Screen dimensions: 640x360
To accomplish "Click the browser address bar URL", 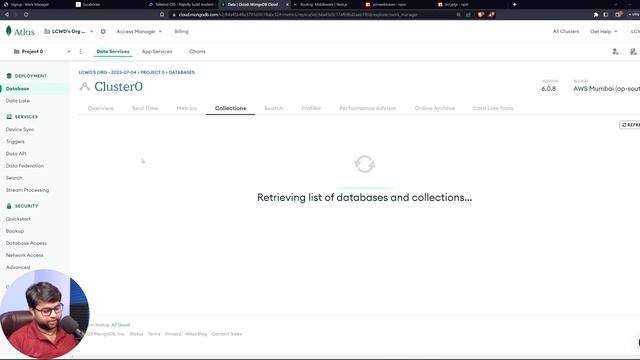I will (x=298, y=15).
